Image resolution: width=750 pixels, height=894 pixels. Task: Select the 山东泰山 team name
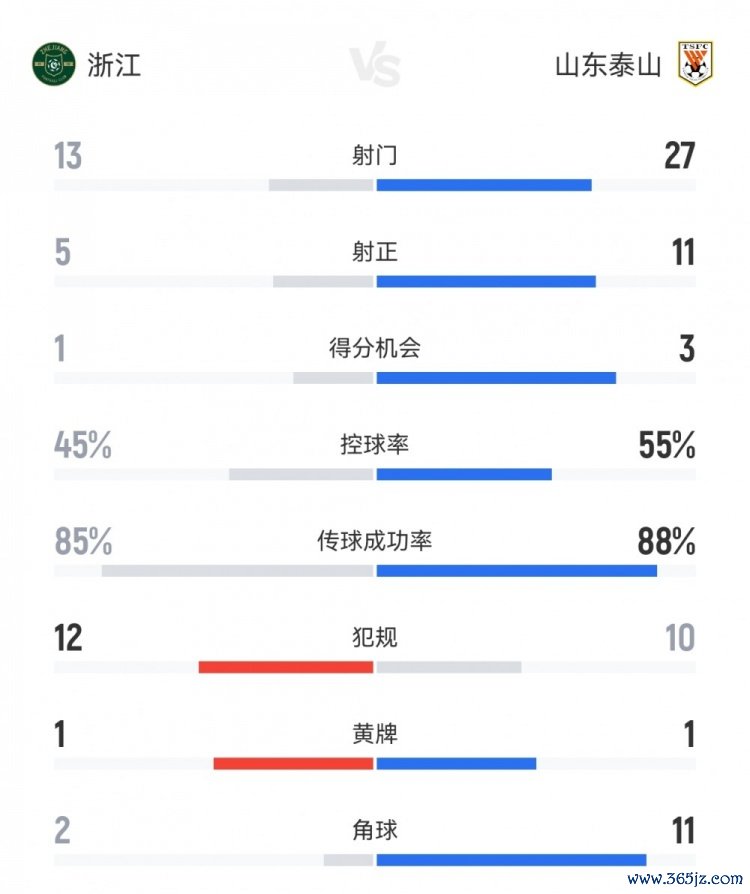[608, 66]
